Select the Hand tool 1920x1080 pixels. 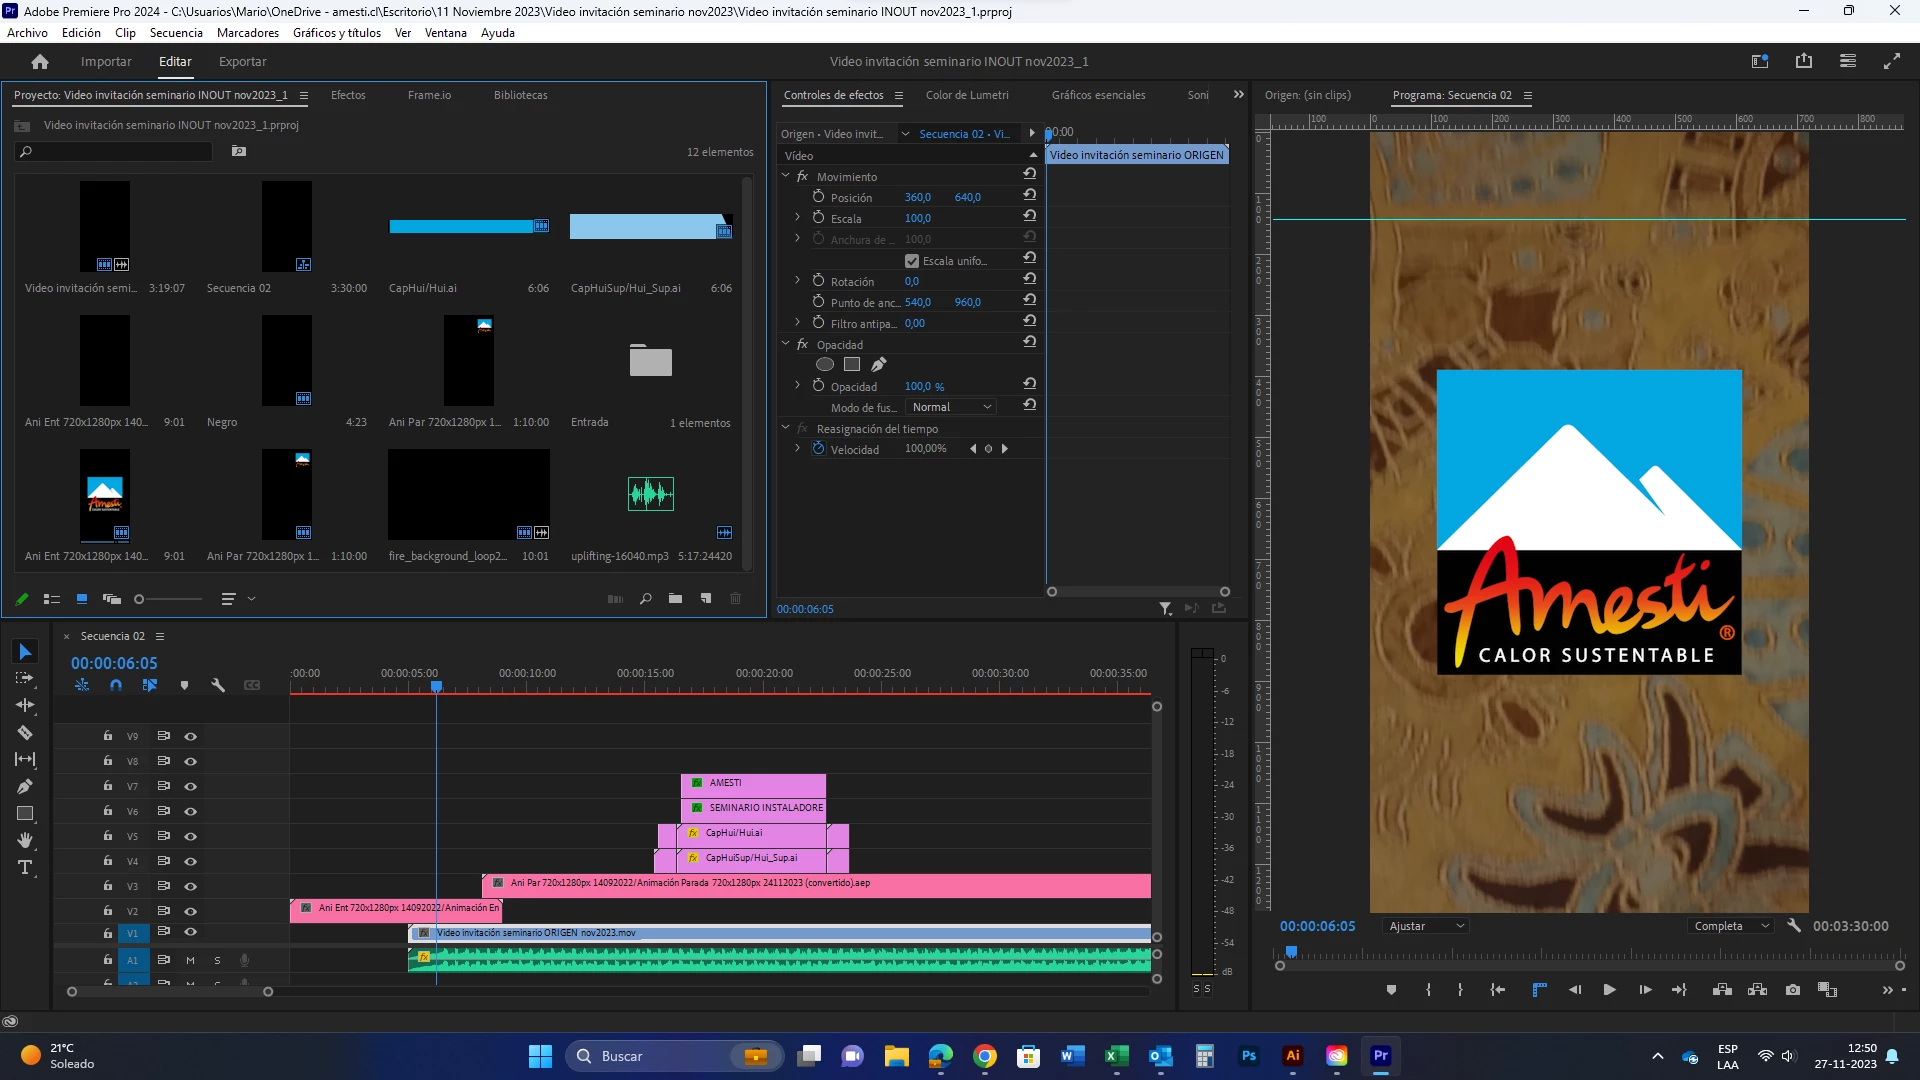[x=25, y=840]
